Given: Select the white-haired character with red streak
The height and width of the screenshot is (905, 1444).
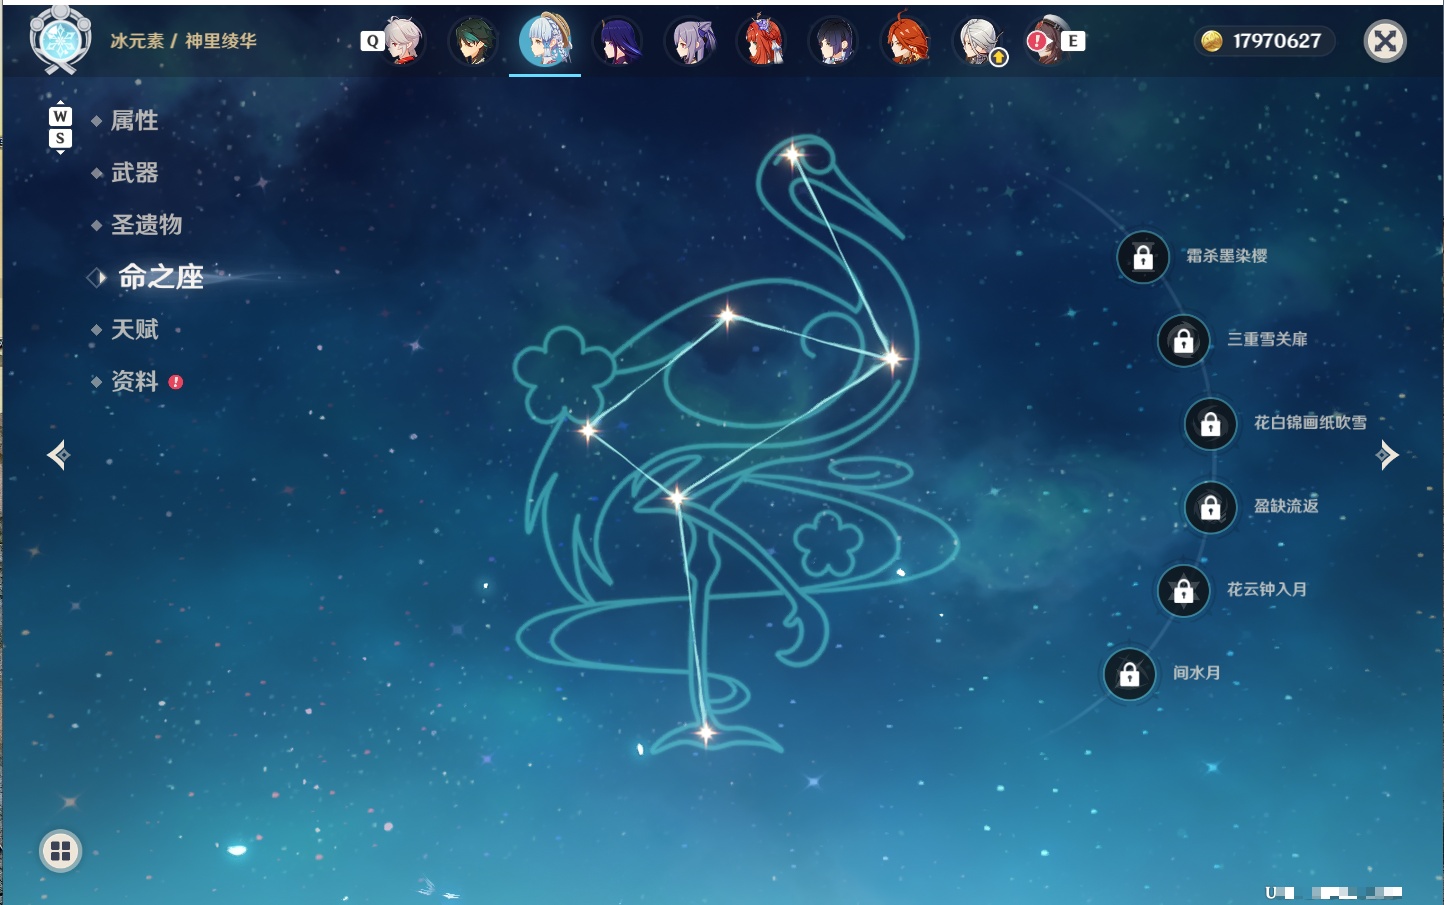Looking at the screenshot, I should pos(403,41).
